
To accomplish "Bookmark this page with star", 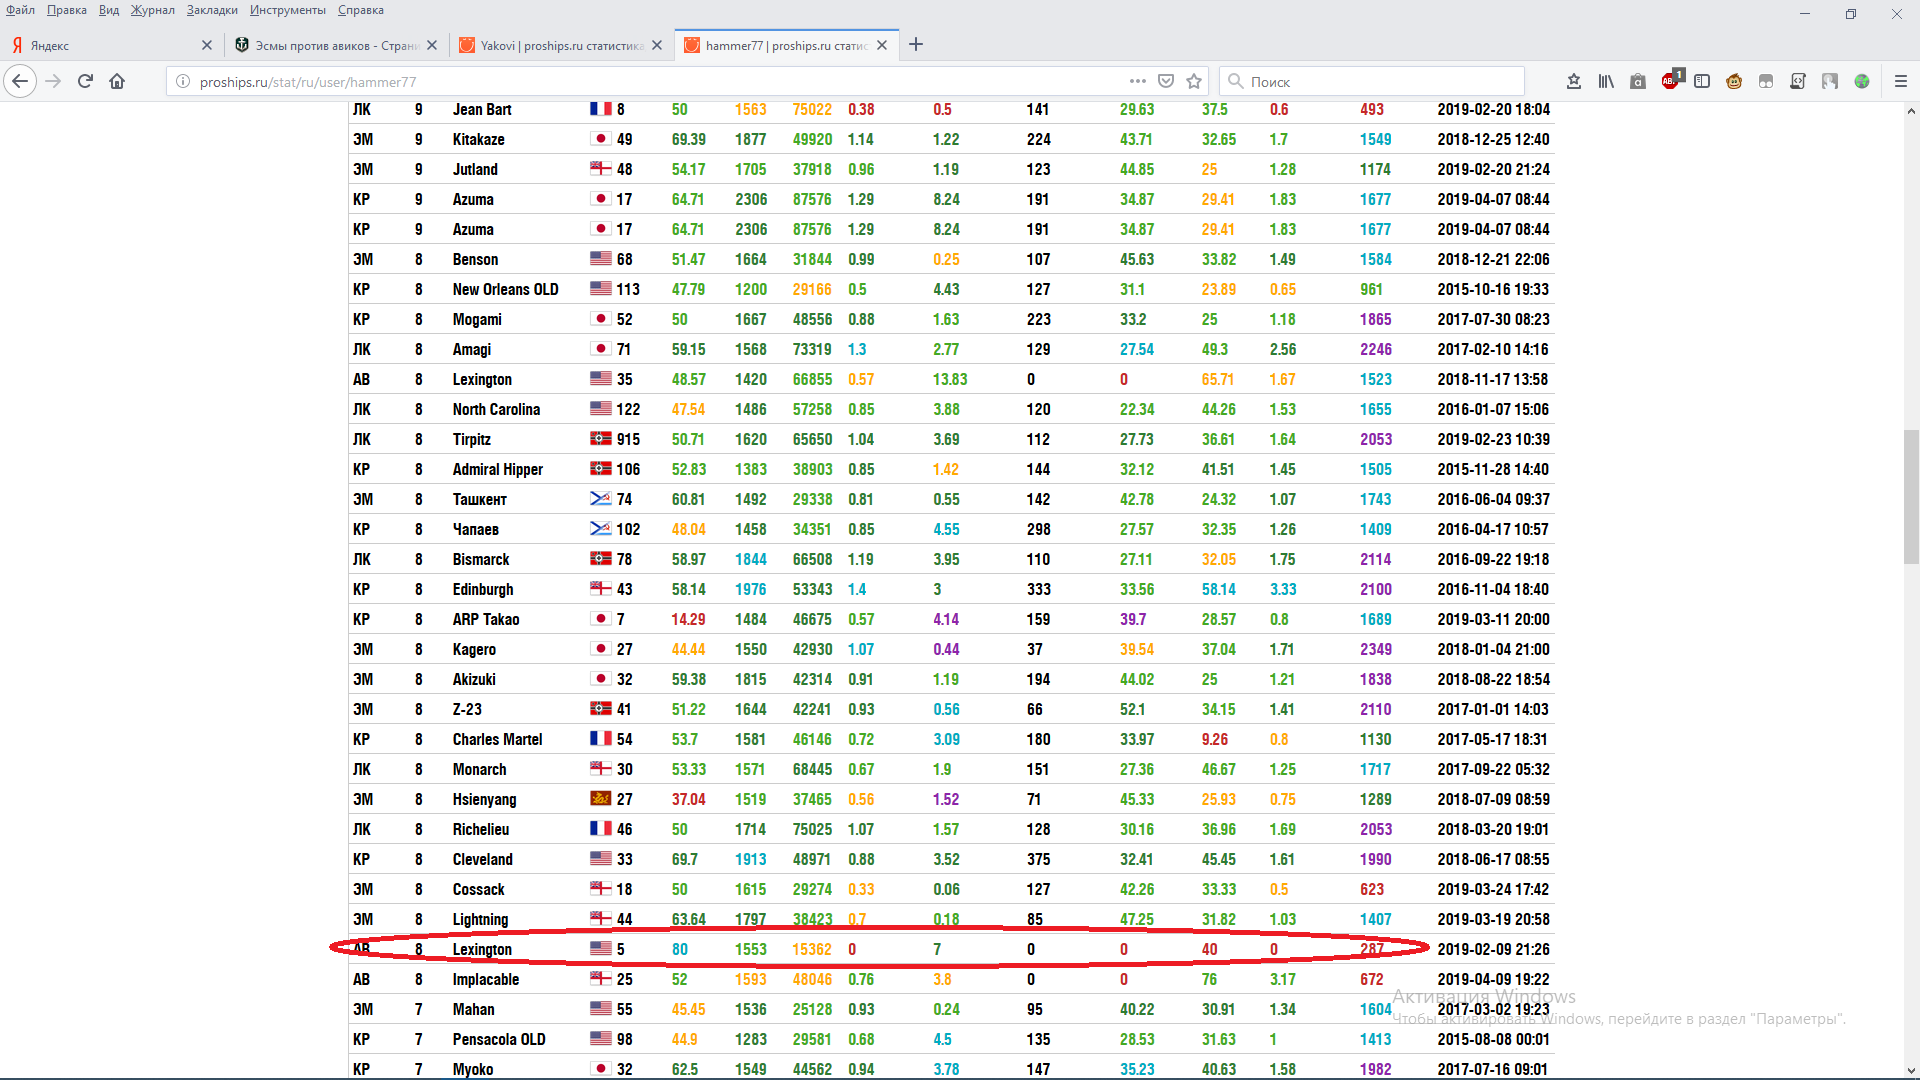I will click(1194, 81).
